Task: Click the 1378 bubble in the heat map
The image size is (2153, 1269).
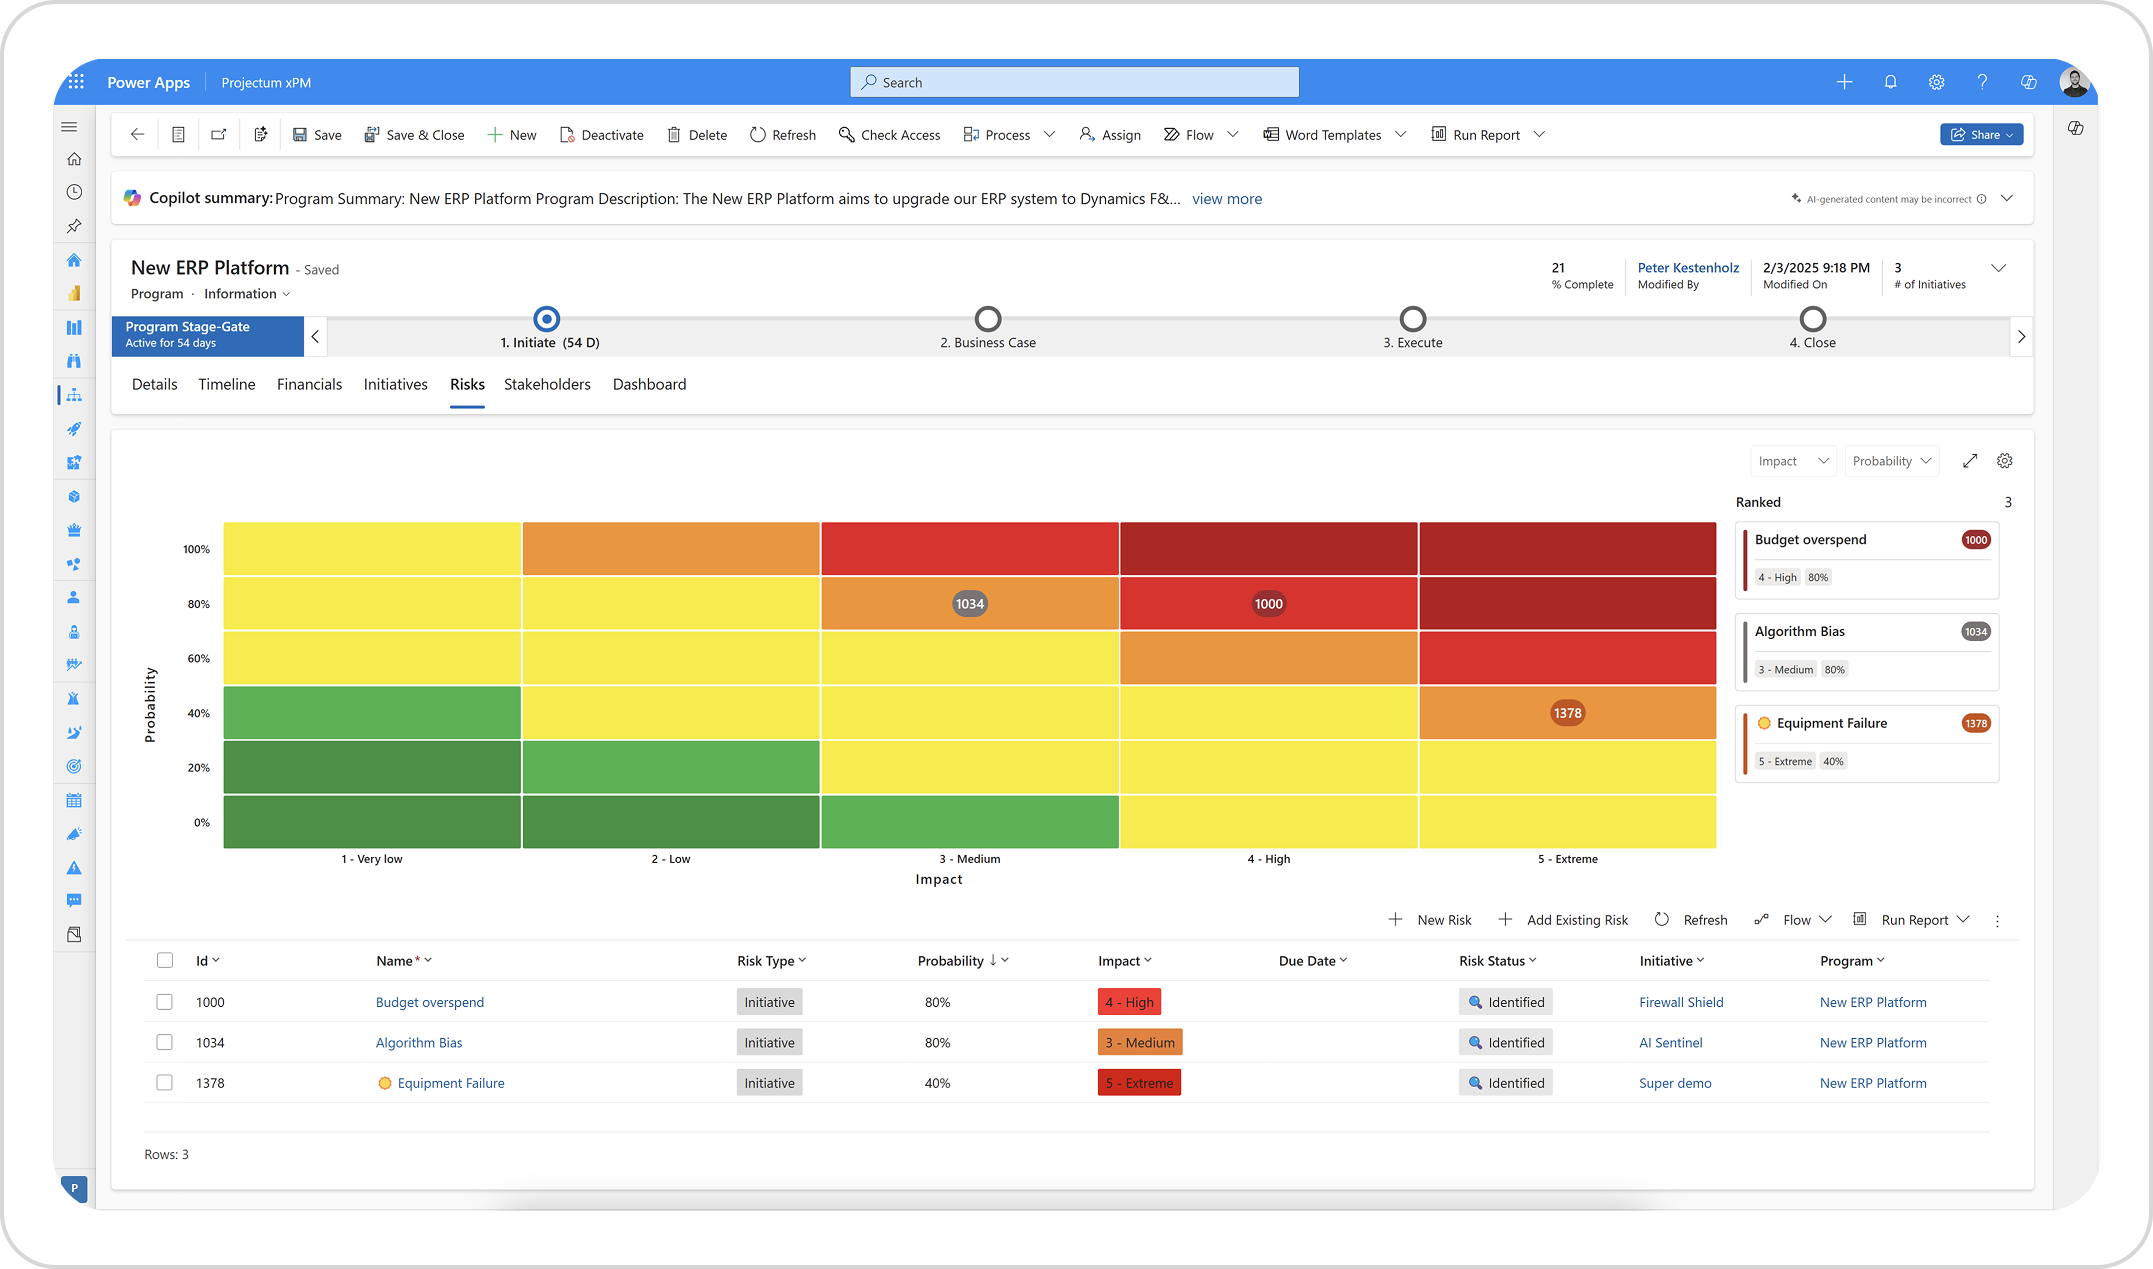Action: (x=1567, y=713)
